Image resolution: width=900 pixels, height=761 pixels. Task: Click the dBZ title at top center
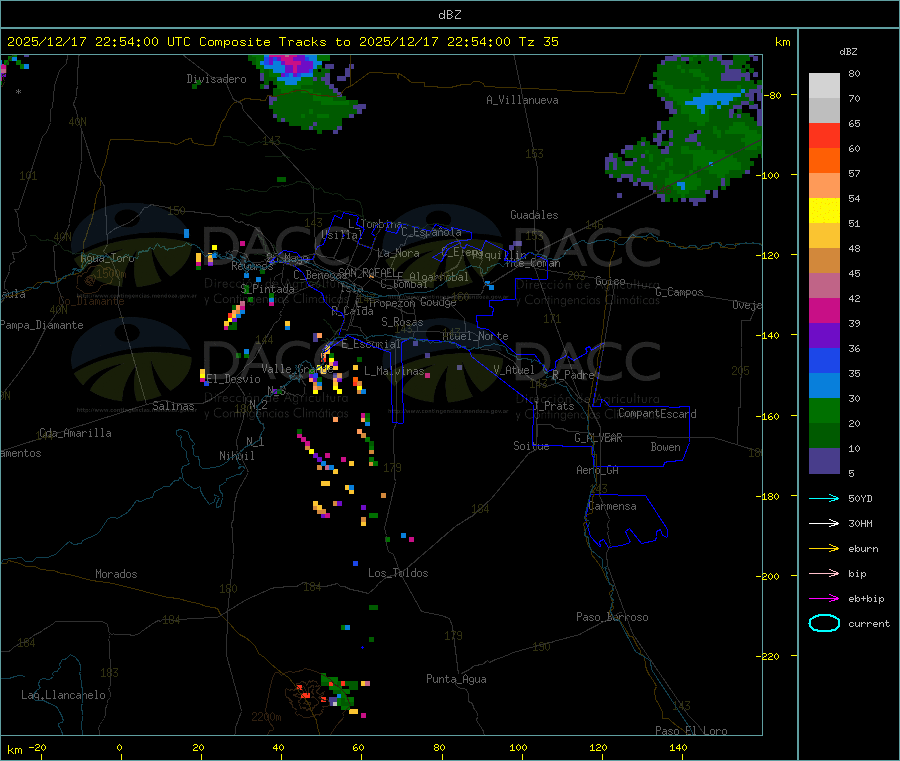point(449,15)
